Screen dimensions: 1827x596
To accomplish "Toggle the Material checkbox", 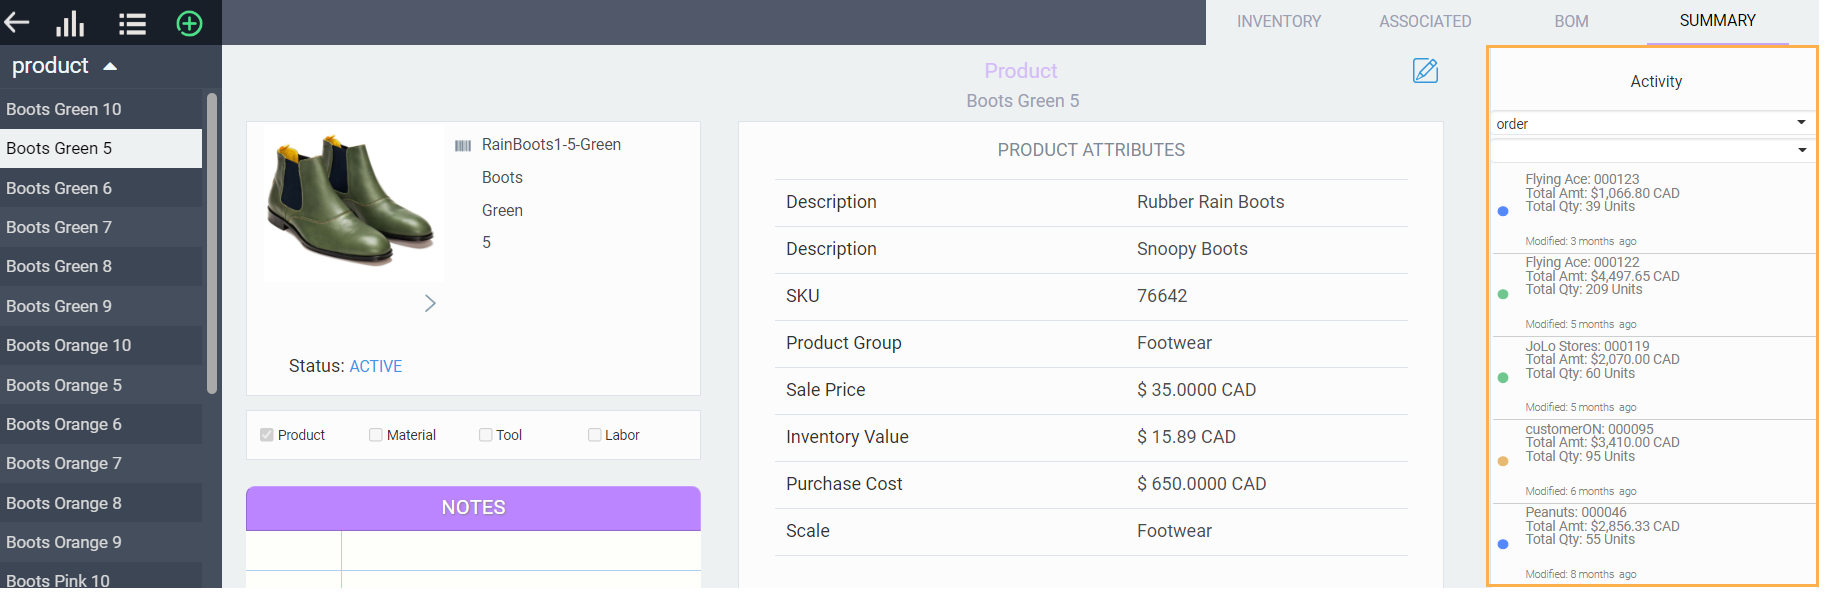I will 376,435.
